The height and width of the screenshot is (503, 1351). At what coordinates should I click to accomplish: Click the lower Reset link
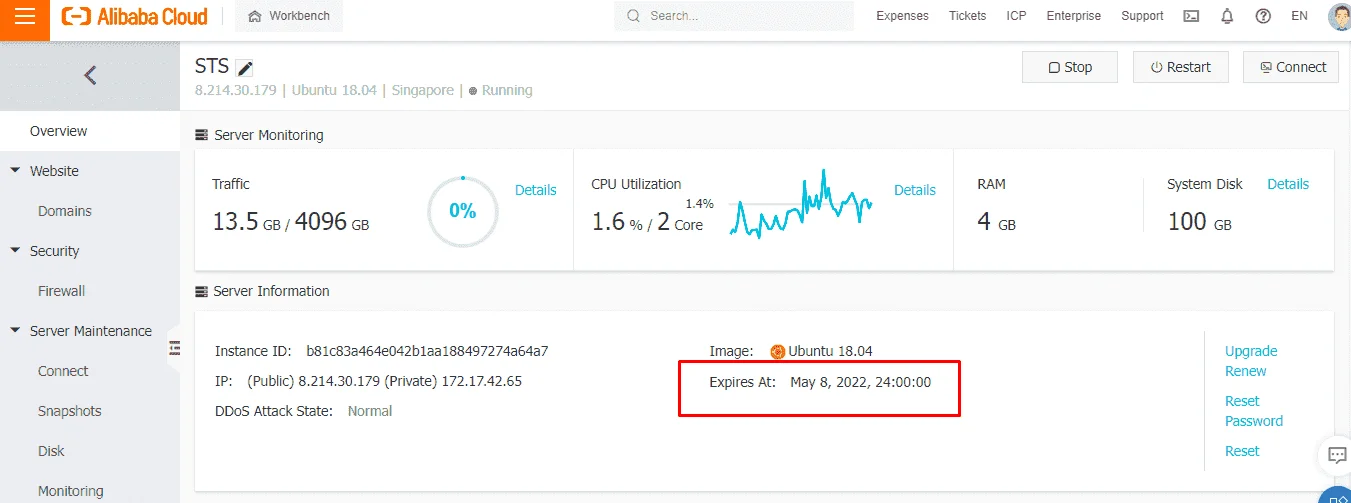pos(1242,451)
